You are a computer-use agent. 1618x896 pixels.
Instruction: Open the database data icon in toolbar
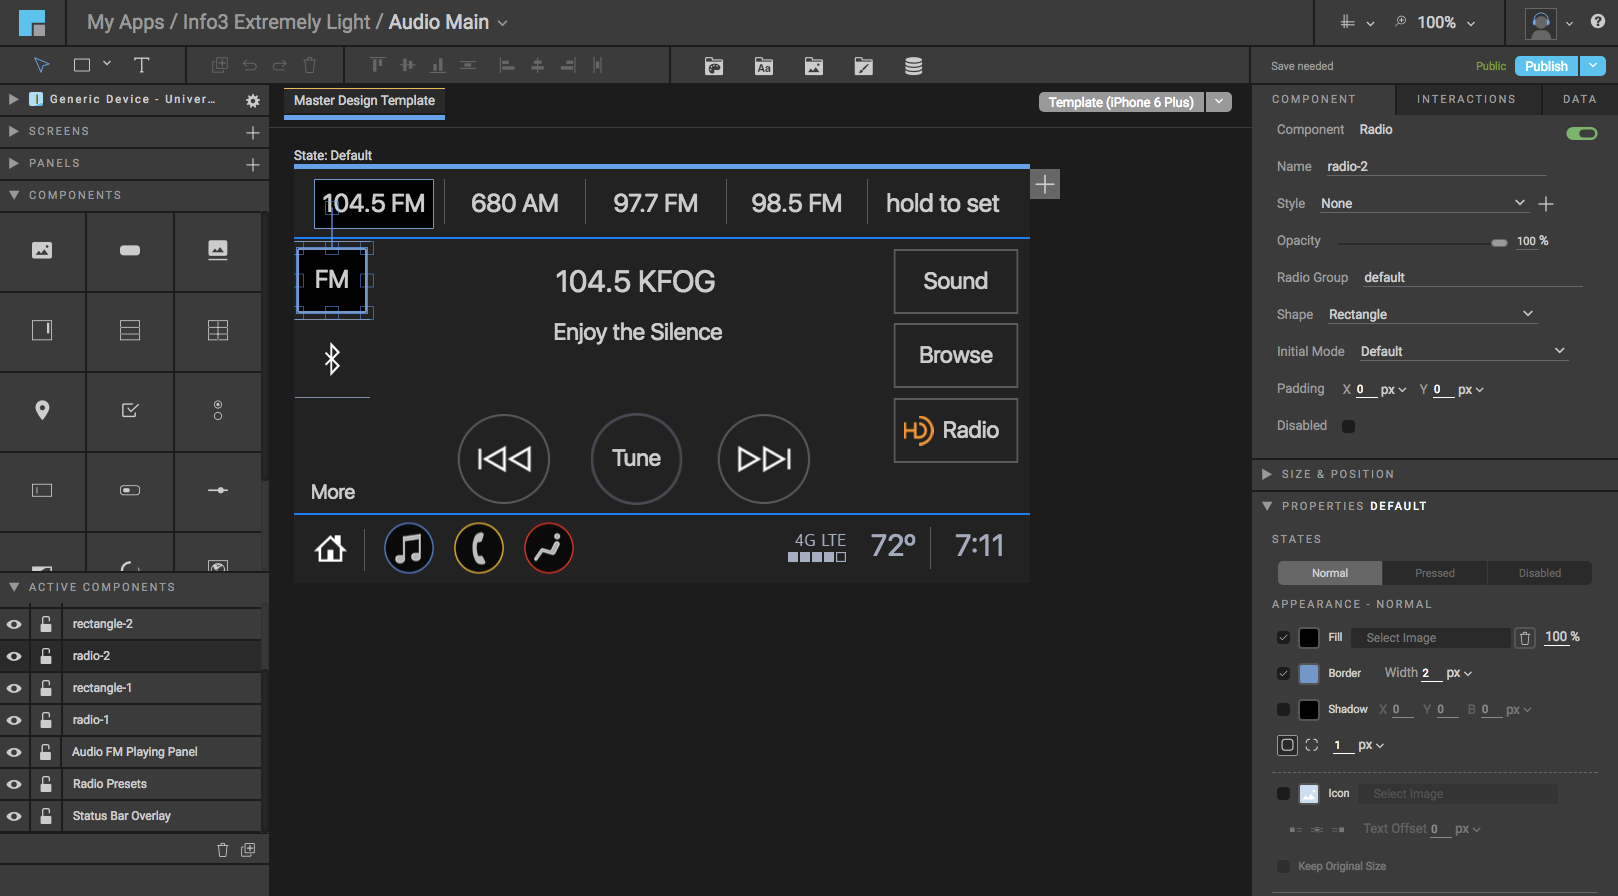coord(913,66)
